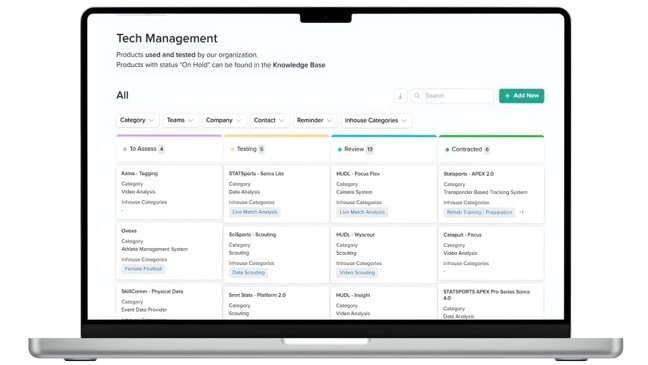Select the Testing column header
648x365 pixels.
point(276,149)
